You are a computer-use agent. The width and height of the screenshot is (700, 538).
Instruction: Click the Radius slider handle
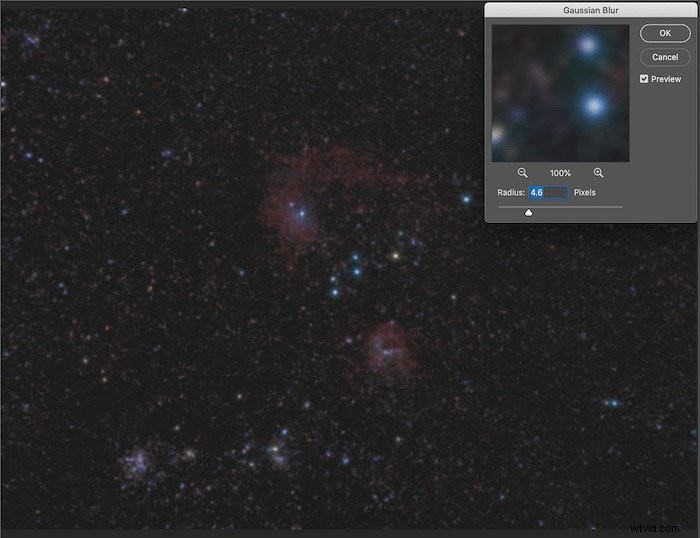528,212
